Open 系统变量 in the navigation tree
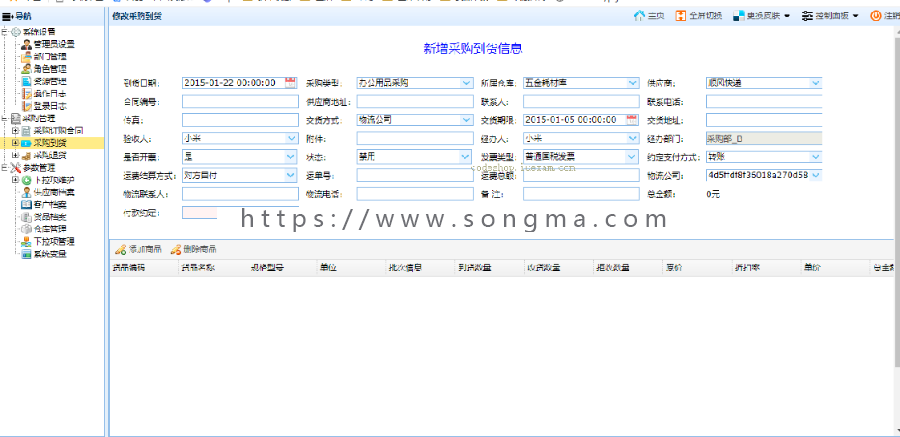Image resolution: width=900 pixels, height=437 pixels. click(50, 254)
